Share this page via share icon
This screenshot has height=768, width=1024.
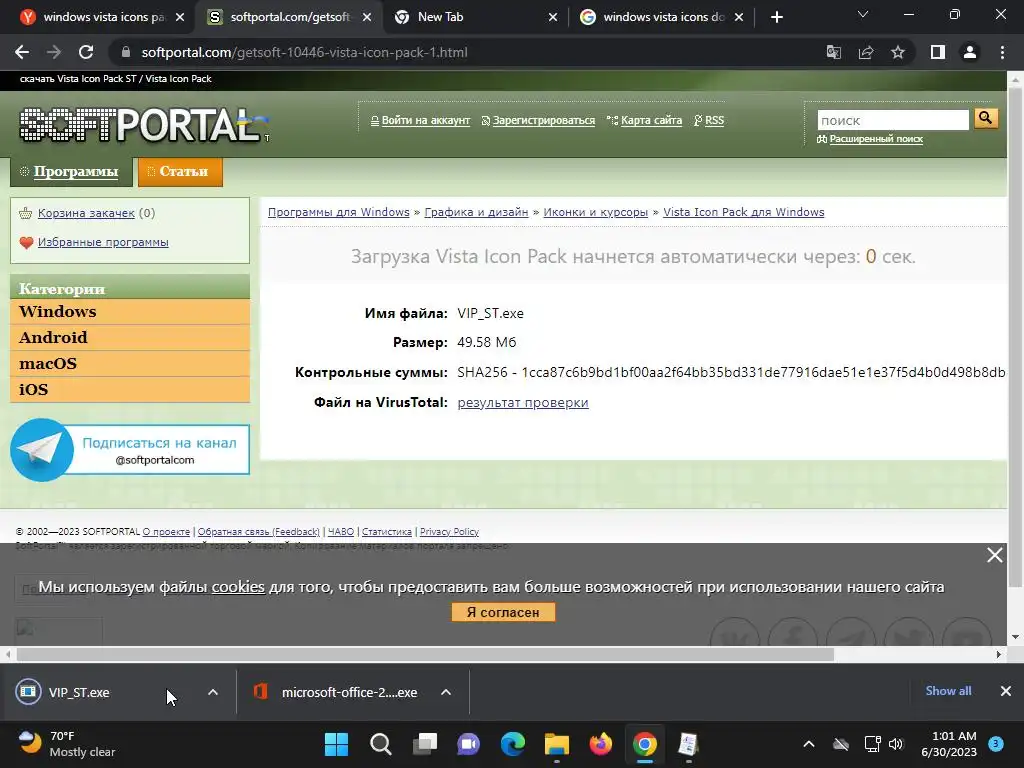point(866,52)
